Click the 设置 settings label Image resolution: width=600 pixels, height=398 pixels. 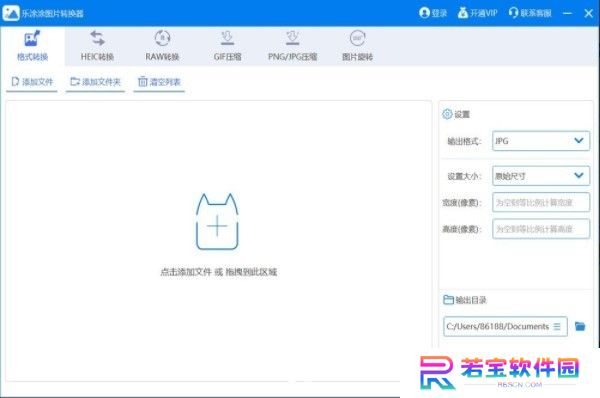(462, 114)
